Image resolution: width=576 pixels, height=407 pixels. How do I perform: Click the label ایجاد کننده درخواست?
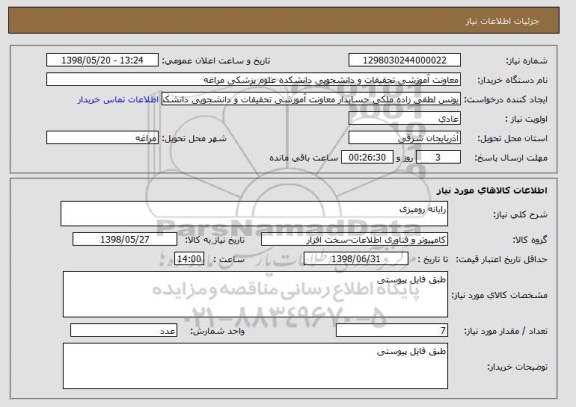click(505, 100)
